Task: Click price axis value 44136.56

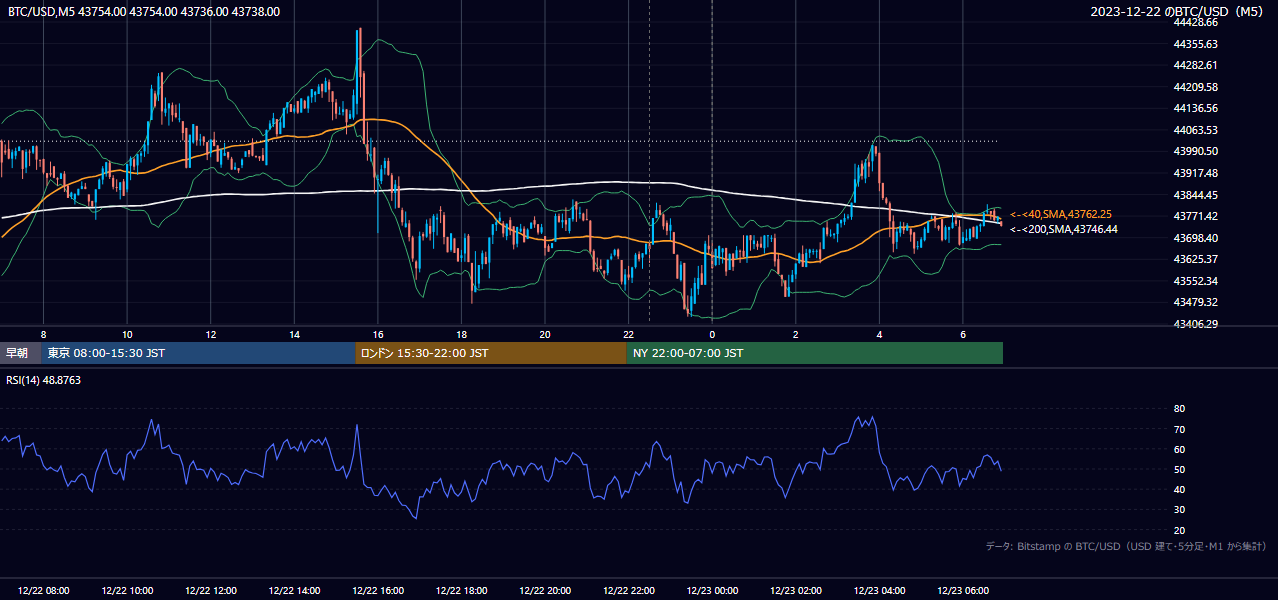Action: click(x=1195, y=108)
